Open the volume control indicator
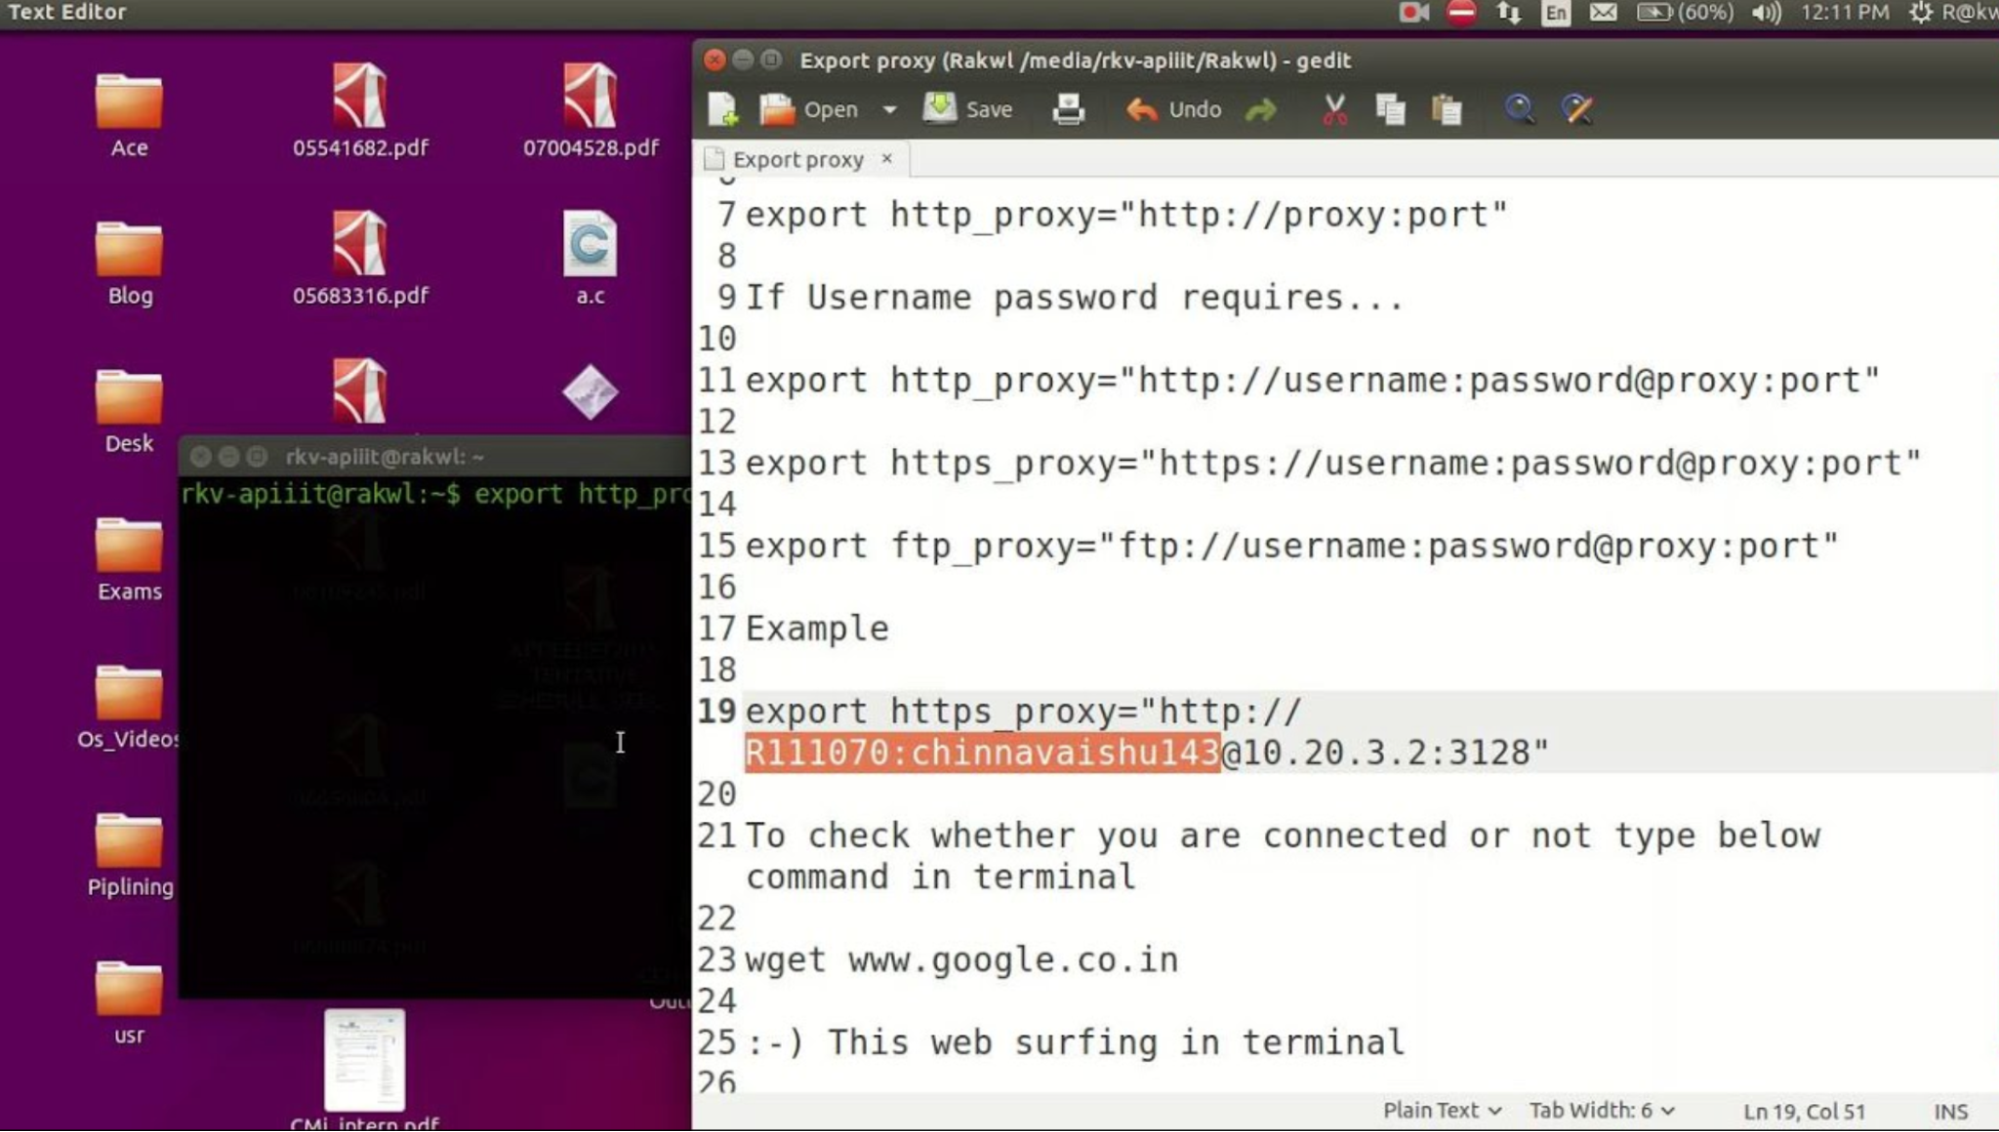Viewport: 1999px width, 1132px height. point(1765,13)
